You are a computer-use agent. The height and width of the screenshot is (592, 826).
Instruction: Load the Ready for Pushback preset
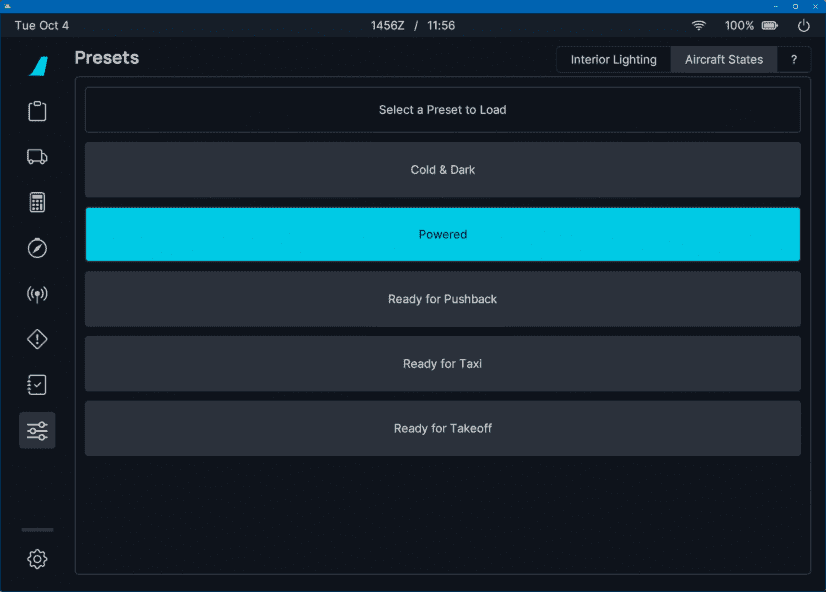tap(442, 299)
